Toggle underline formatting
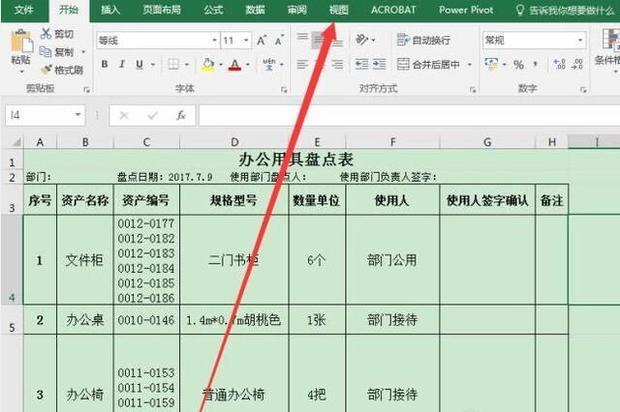The height and width of the screenshot is (412, 620). [x=141, y=64]
